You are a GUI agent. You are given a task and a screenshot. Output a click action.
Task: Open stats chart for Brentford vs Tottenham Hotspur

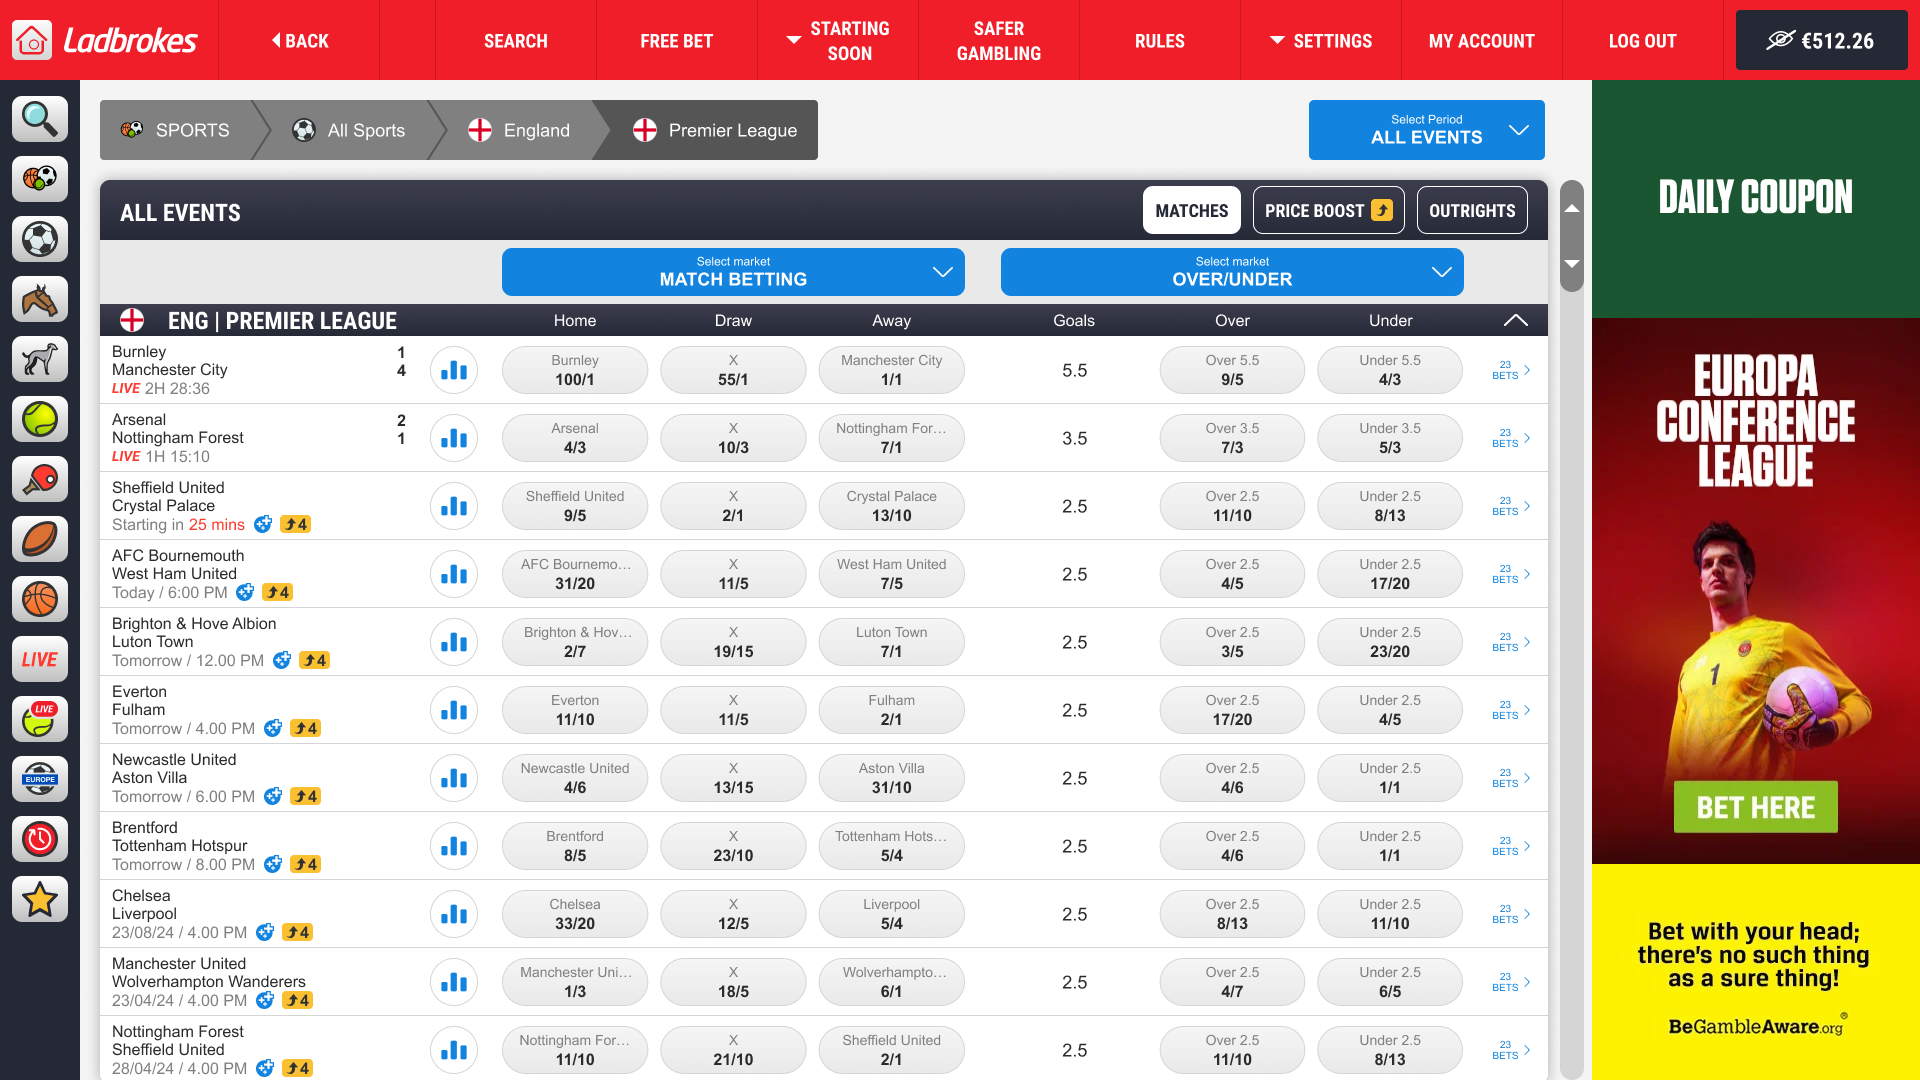pyautogui.click(x=454, y=846)
